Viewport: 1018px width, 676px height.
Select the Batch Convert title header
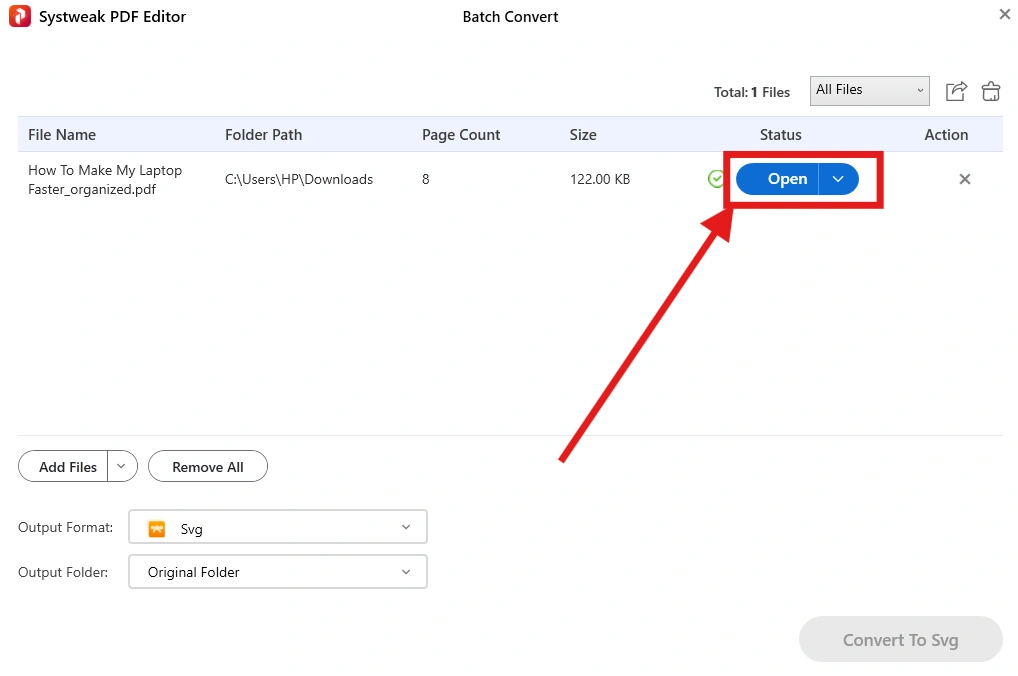click(510, 16)
